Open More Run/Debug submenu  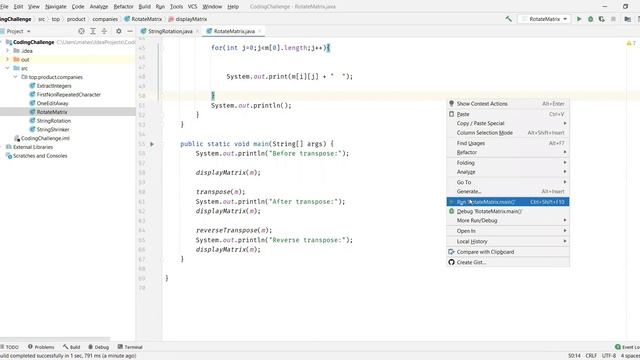508,220
